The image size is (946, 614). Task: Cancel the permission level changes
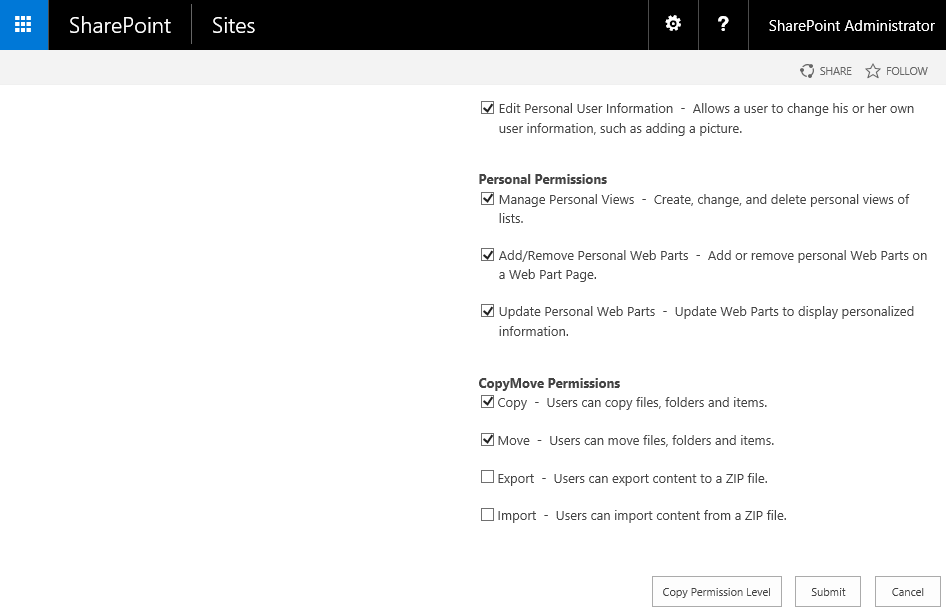click(907, 592)
